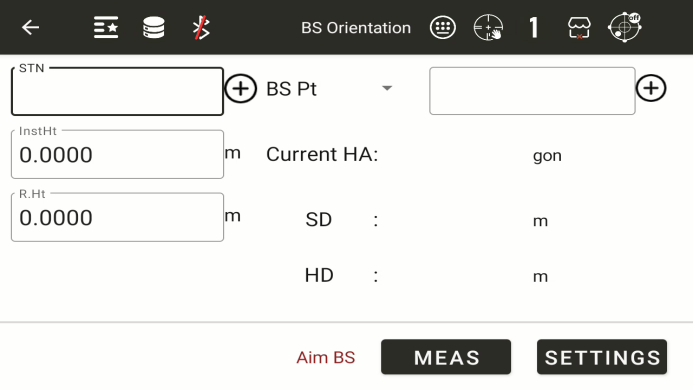This screenshot has height=390, width=693.
Task: Open the database data icon
Action: point(154,27)
